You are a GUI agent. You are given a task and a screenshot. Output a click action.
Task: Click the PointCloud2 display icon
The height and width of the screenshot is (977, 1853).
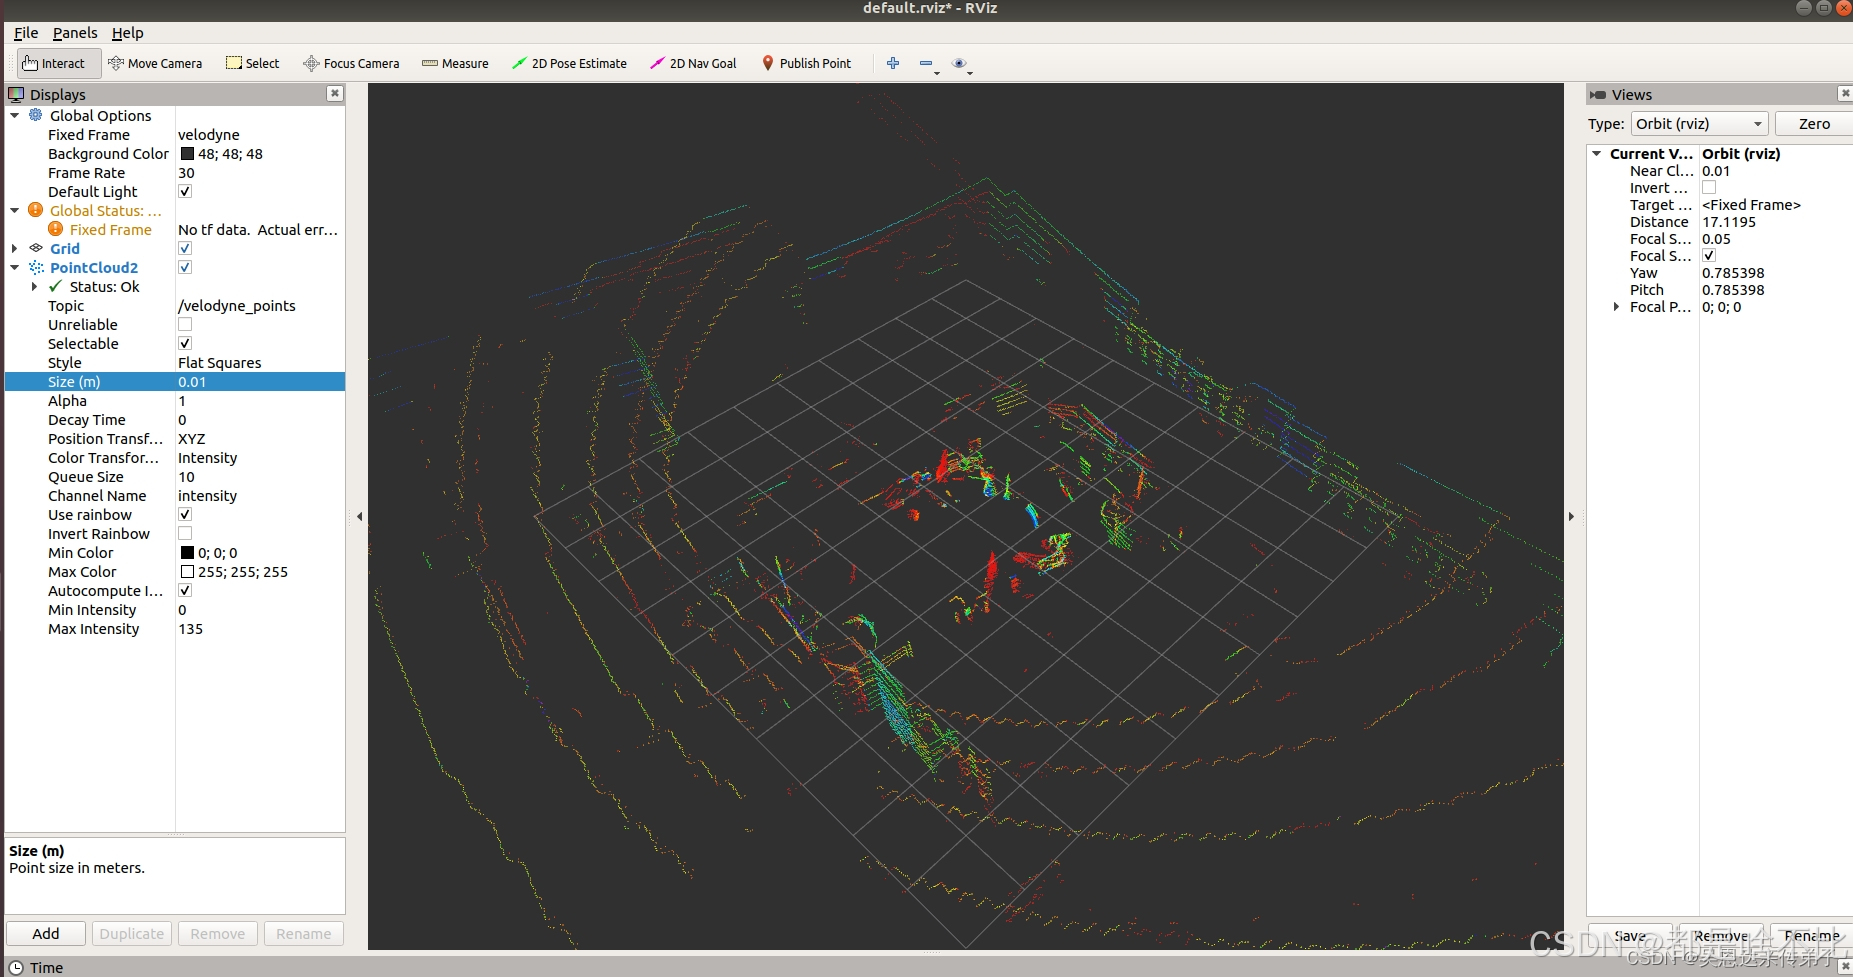coord(36,267)
